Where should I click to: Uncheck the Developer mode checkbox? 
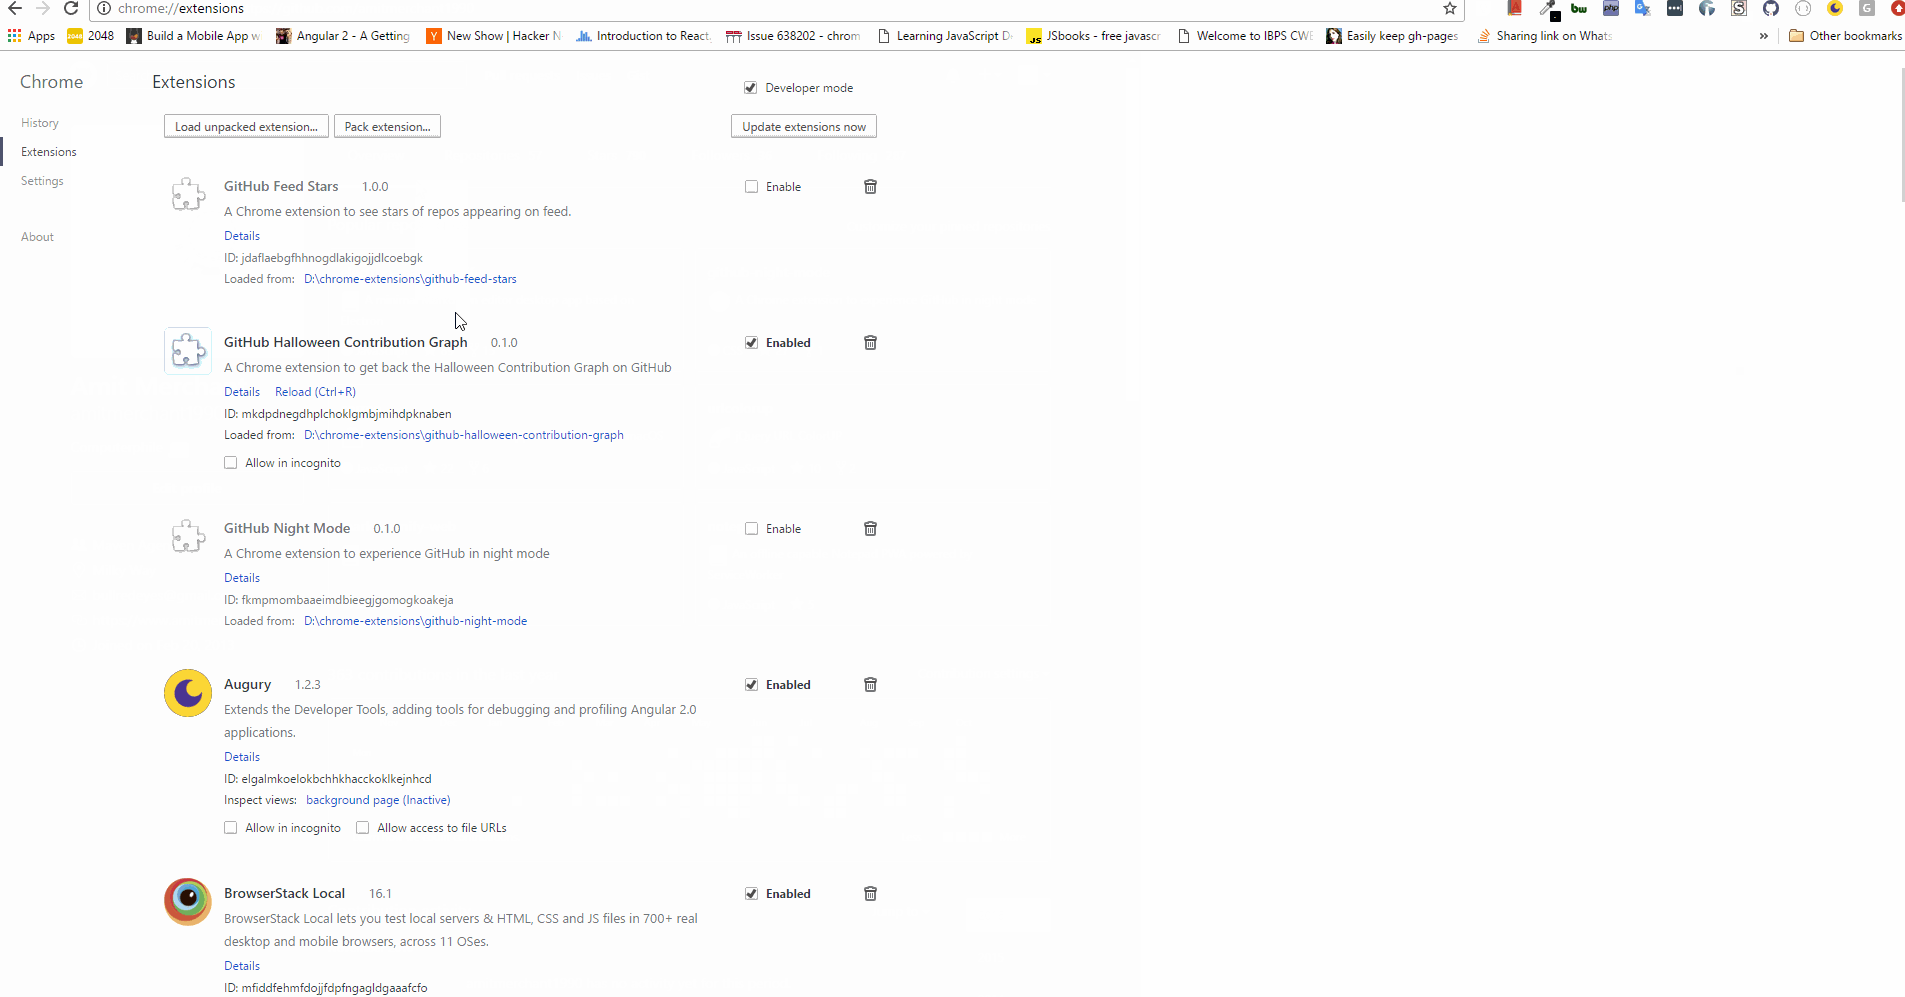751,88
